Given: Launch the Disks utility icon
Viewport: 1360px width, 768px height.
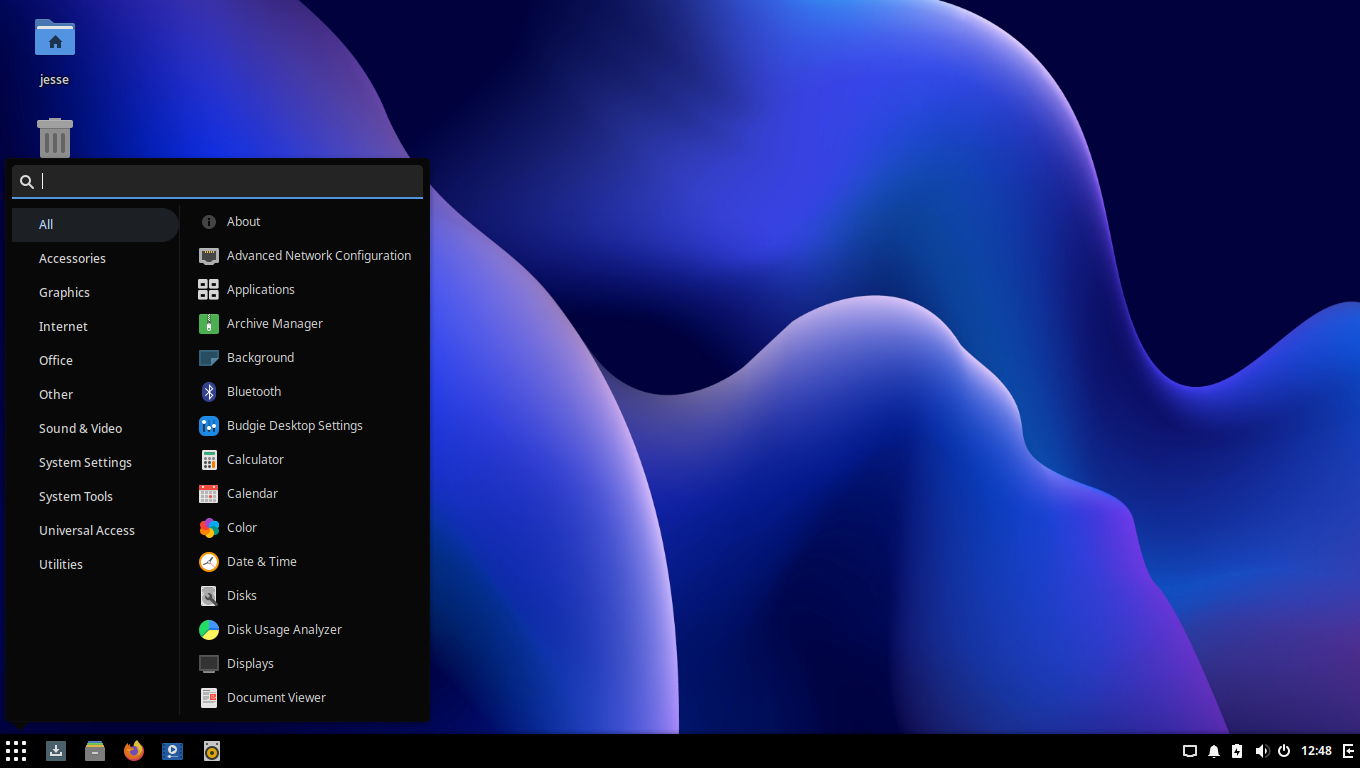Looking at the screenshot, I should coord(209,596).
